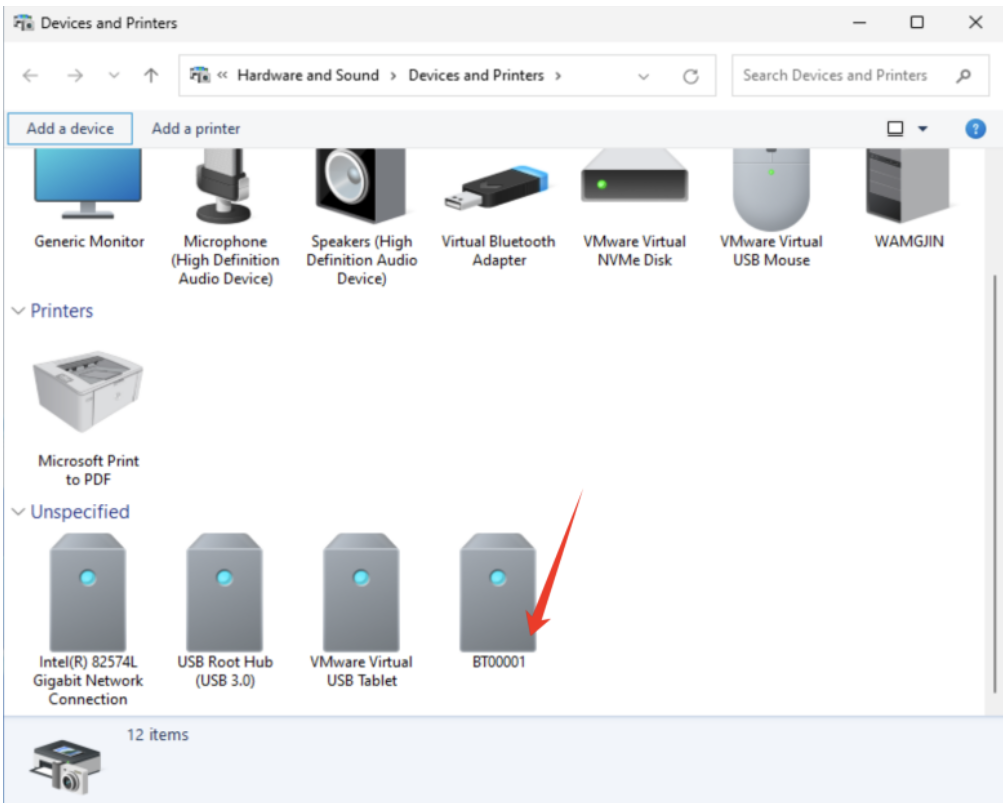Navigate to Hardware and Sound breadcrumb
Screen dimensions: 1008x808
point(308,76)
